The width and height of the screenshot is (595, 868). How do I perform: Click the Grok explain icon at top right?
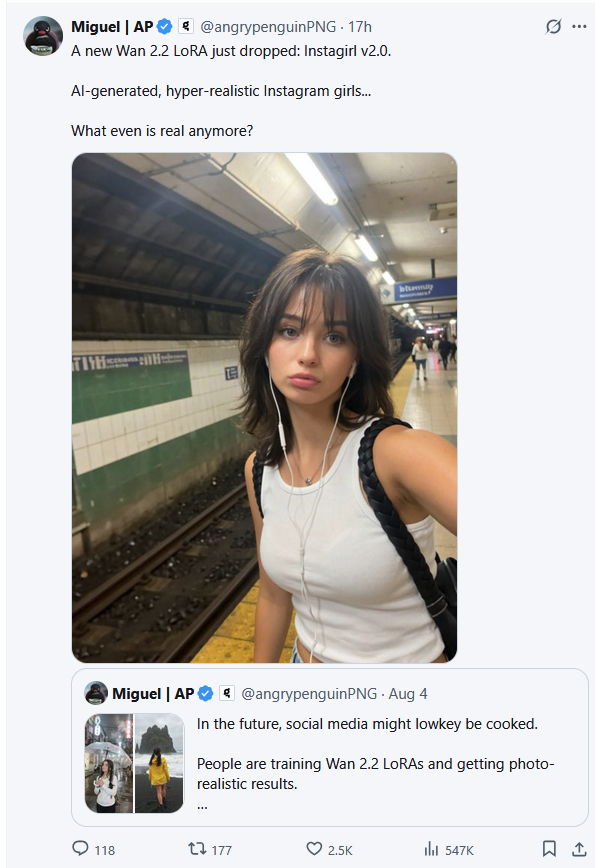pos(553,26)
